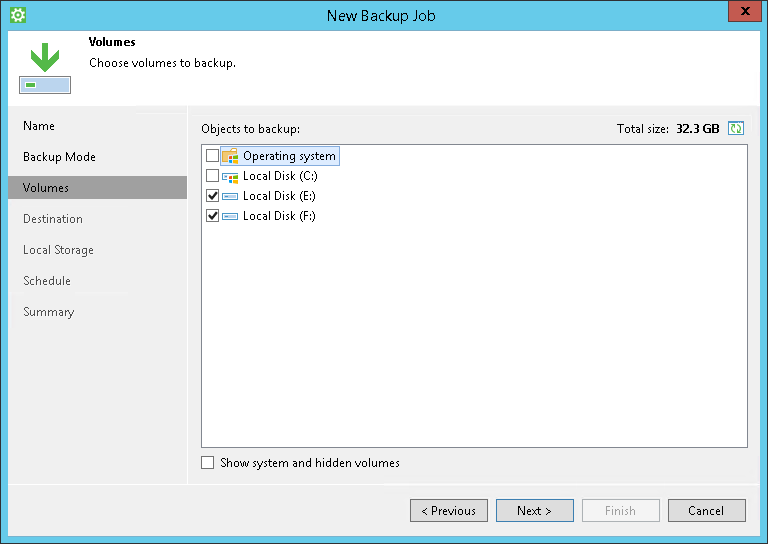The image size is (768, 544).
Task: Uncheck the Local Disk (E:) checkbox
Action: coord(212,196)
